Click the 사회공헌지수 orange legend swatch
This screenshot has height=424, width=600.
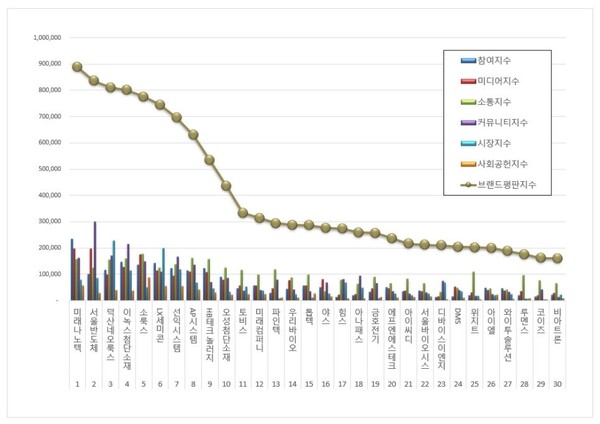(x=468, y=164)
